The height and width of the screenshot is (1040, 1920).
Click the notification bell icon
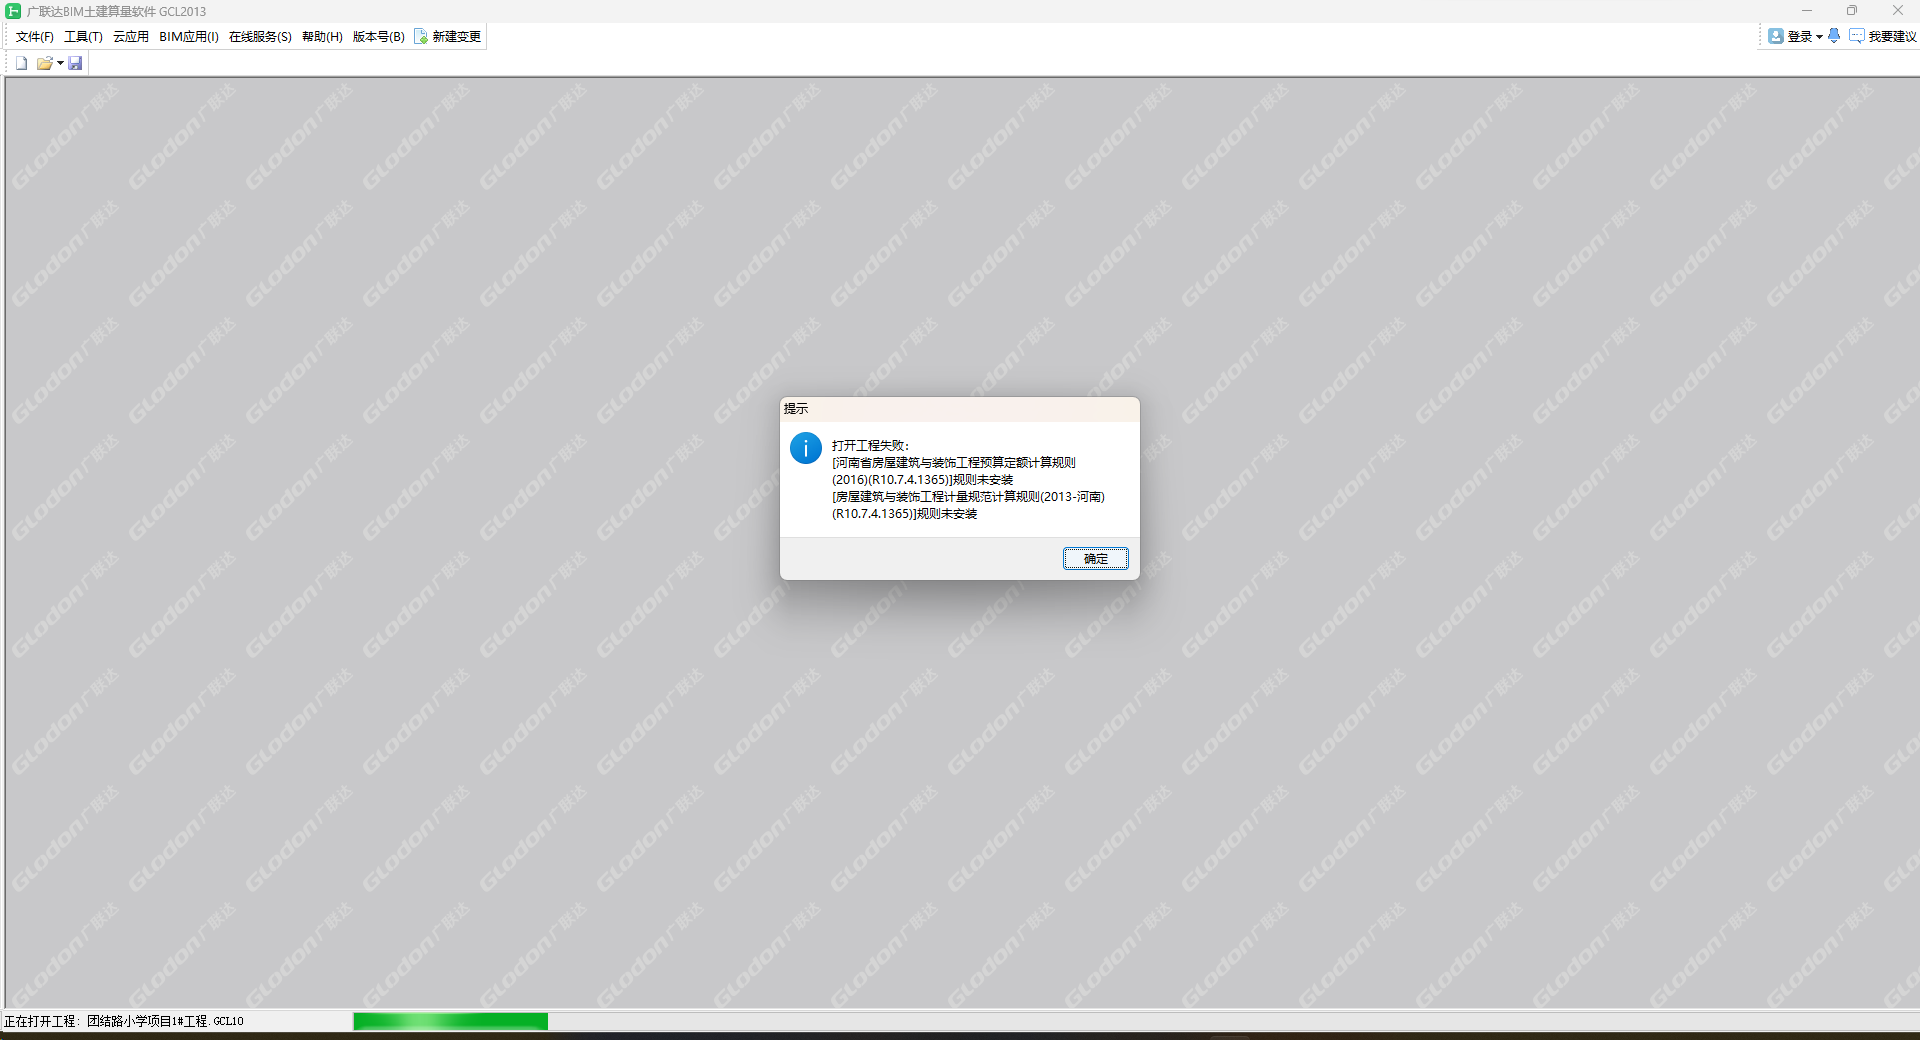click(x=1834, y=36)
